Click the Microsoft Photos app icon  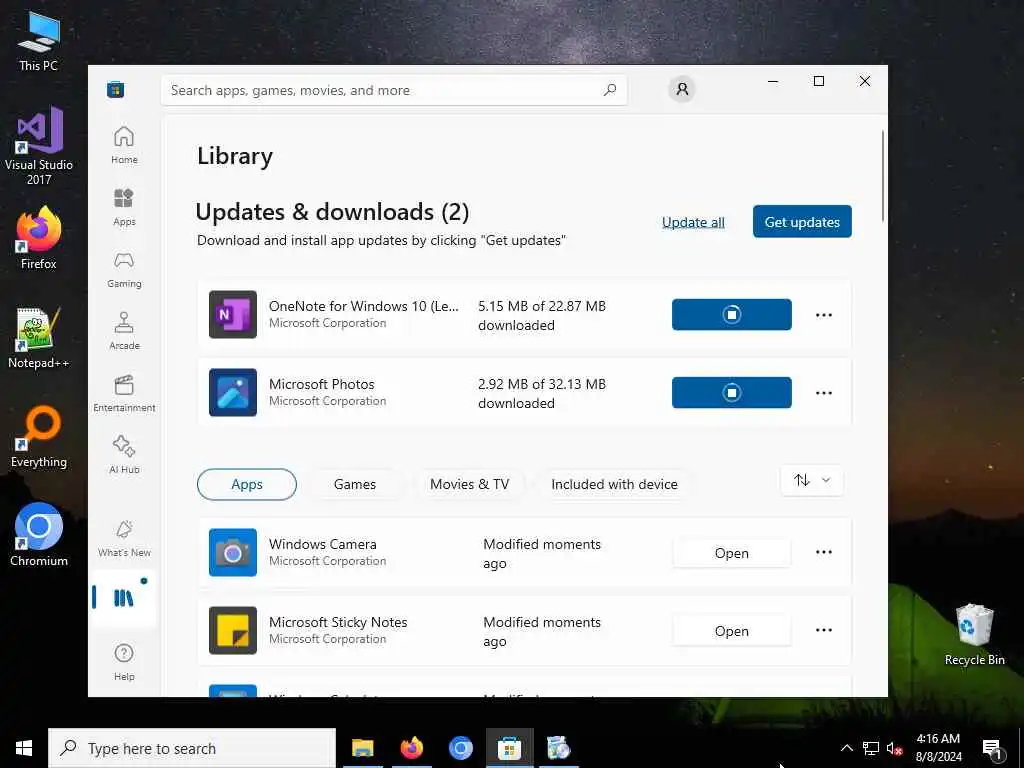[x=232, y=392]
